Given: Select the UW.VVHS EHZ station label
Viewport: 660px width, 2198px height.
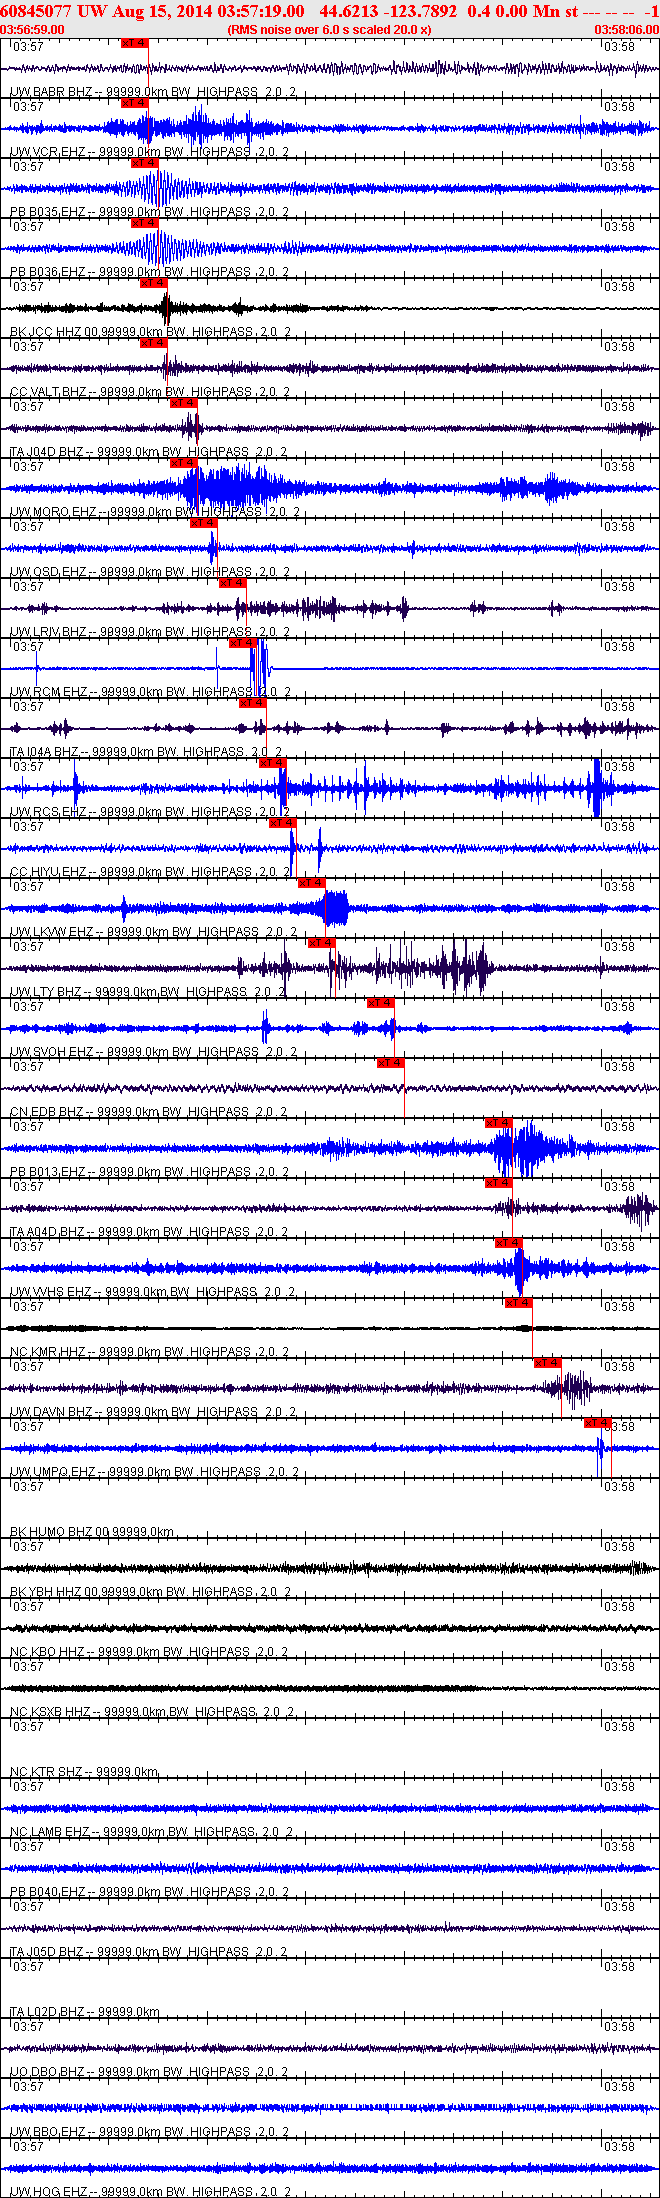Looking at the screenshot, I should point(152,1292).
